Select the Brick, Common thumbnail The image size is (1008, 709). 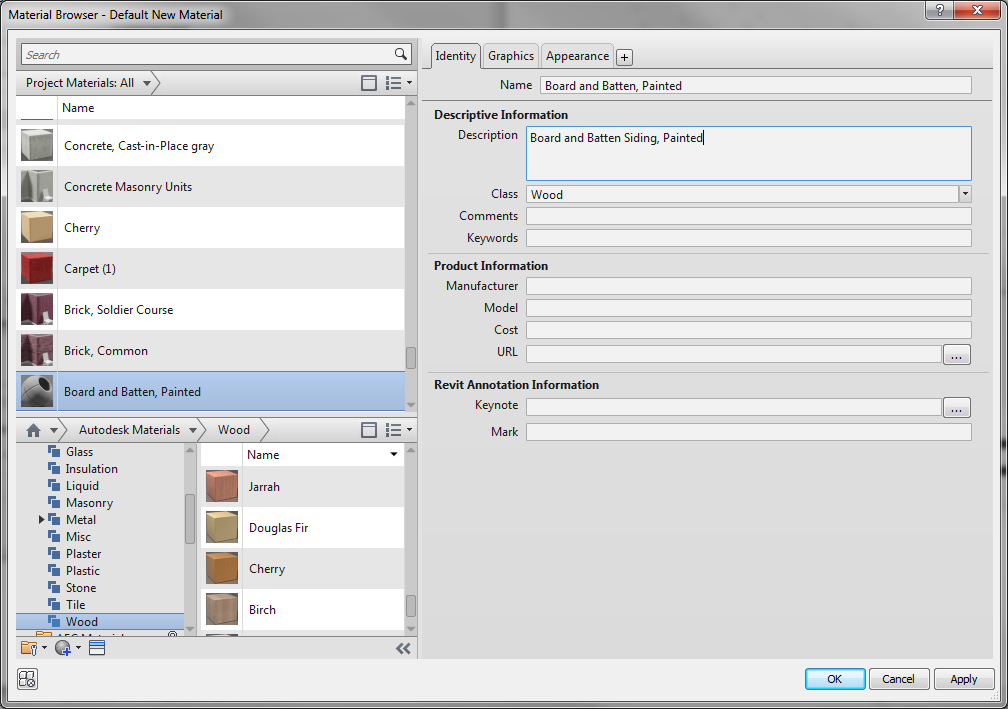37,351
